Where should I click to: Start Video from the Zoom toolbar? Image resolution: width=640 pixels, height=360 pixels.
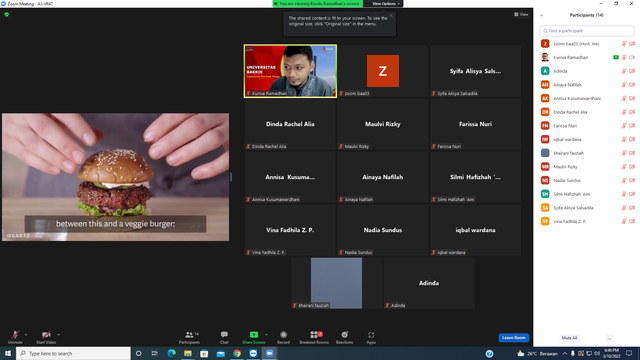pyautogui.click(x=46, y=337)
